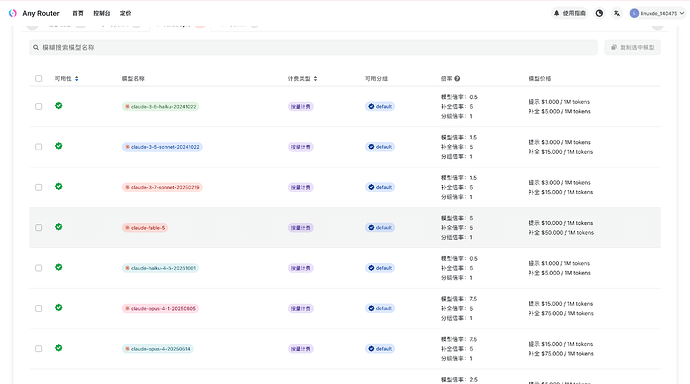Toggle the dark/light theme icon
This screenshot has height=384, width=690.
pos(599,13)
